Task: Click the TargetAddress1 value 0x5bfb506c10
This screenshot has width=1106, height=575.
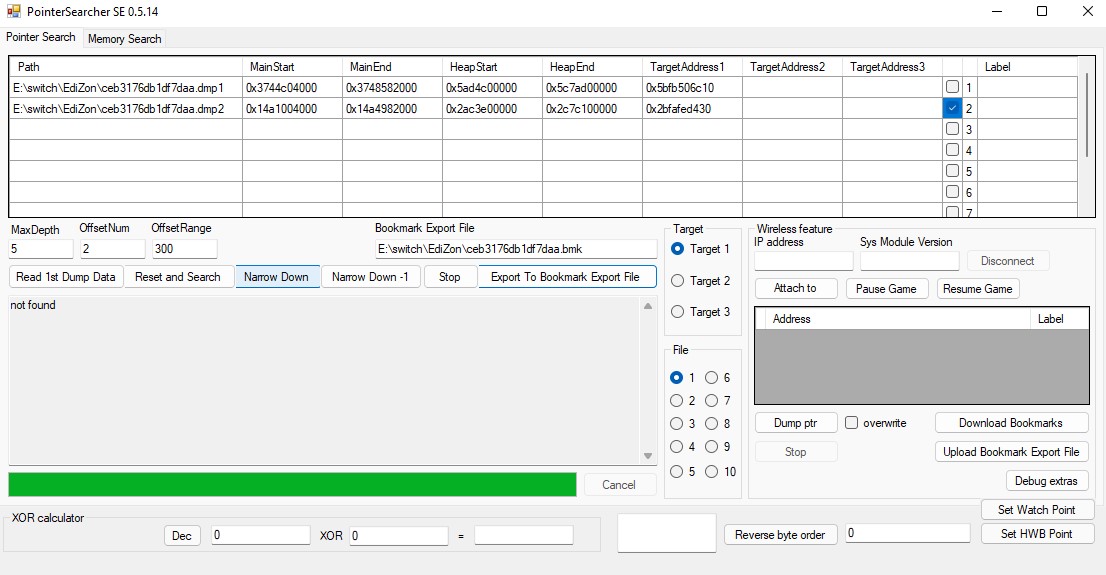Action: (692, 87)
